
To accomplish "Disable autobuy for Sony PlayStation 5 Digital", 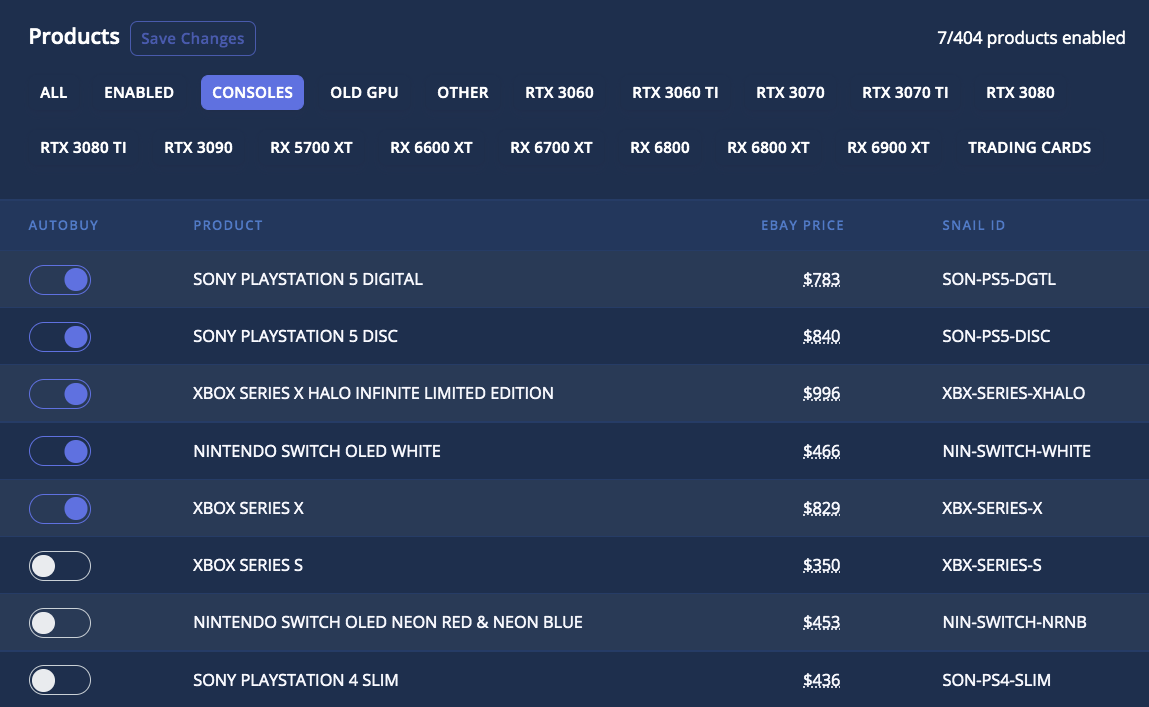I will click(60, 280).
